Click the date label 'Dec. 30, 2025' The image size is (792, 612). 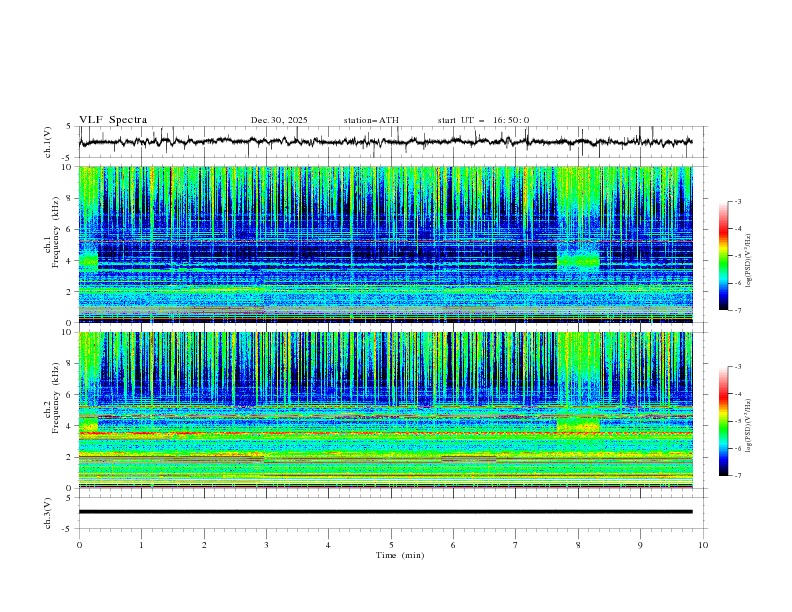click(x=279, y=120)
